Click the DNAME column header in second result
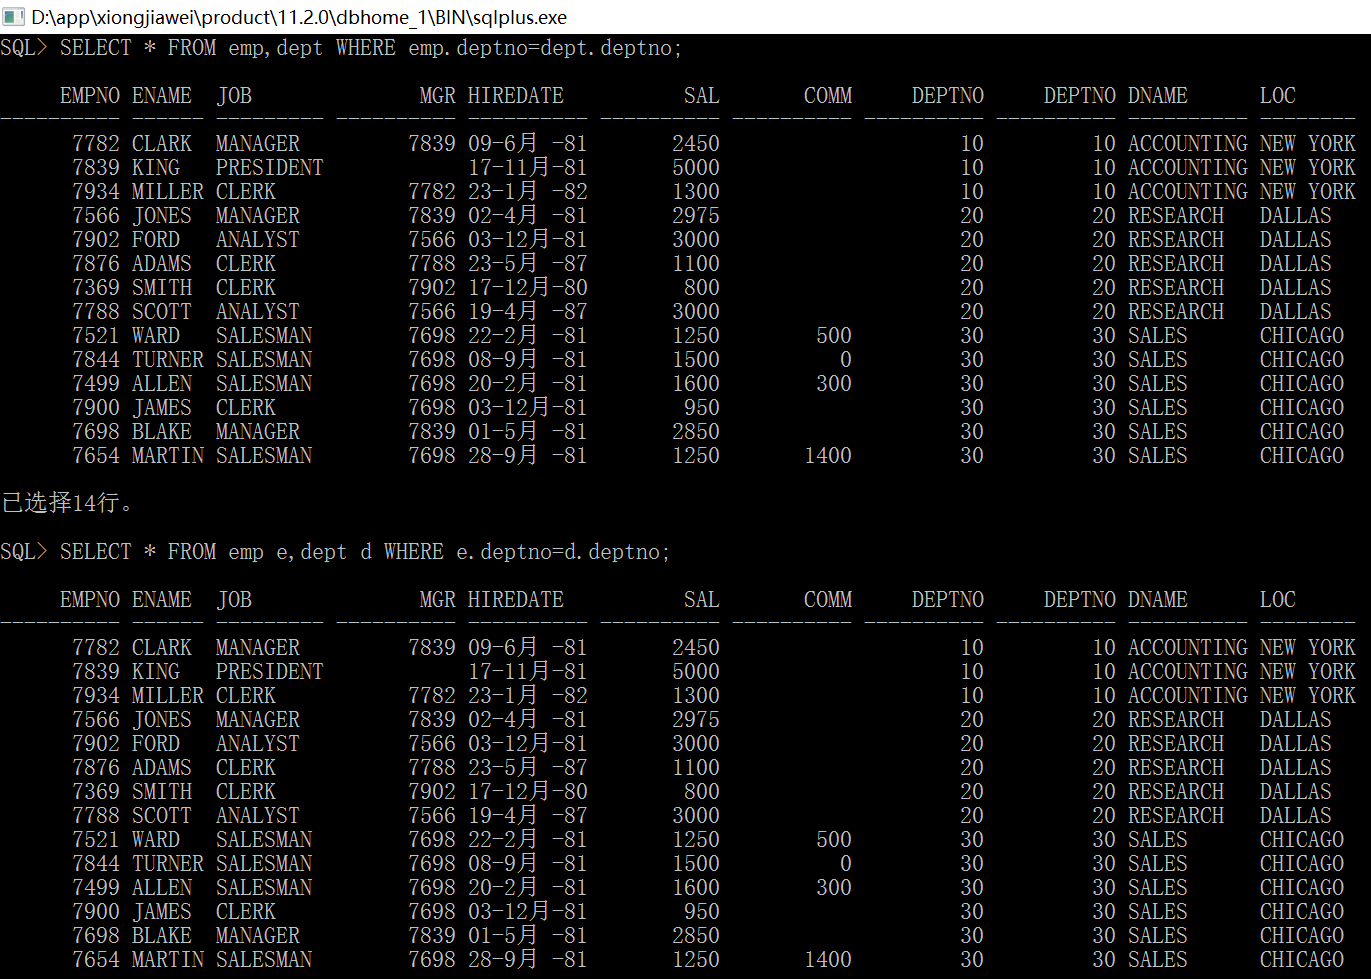Screen dimensions: 1371x979 [x=1158, y=600]
